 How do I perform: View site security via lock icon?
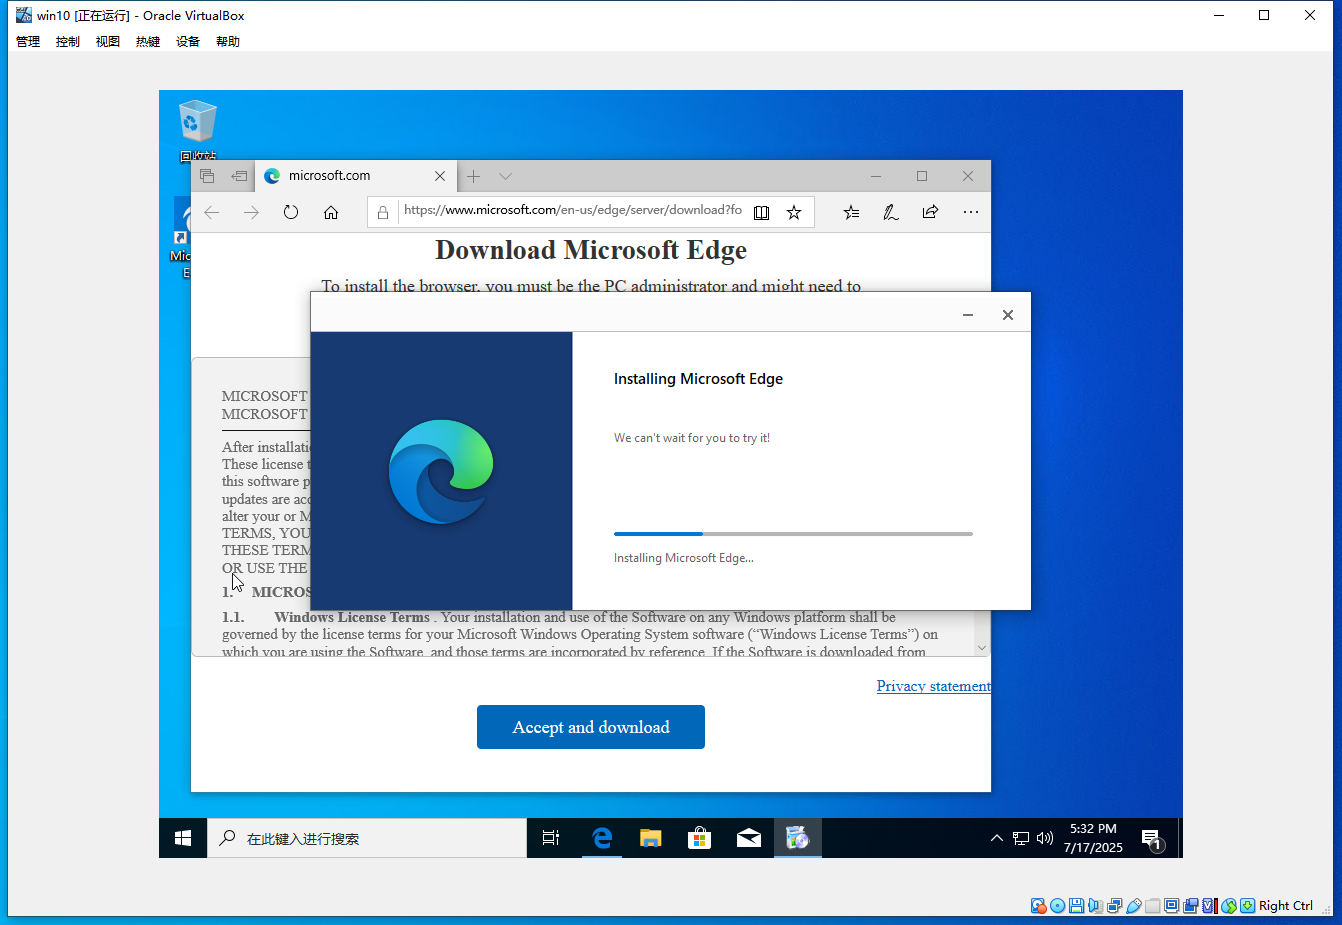pyautogui.click(x=383, y=212)
